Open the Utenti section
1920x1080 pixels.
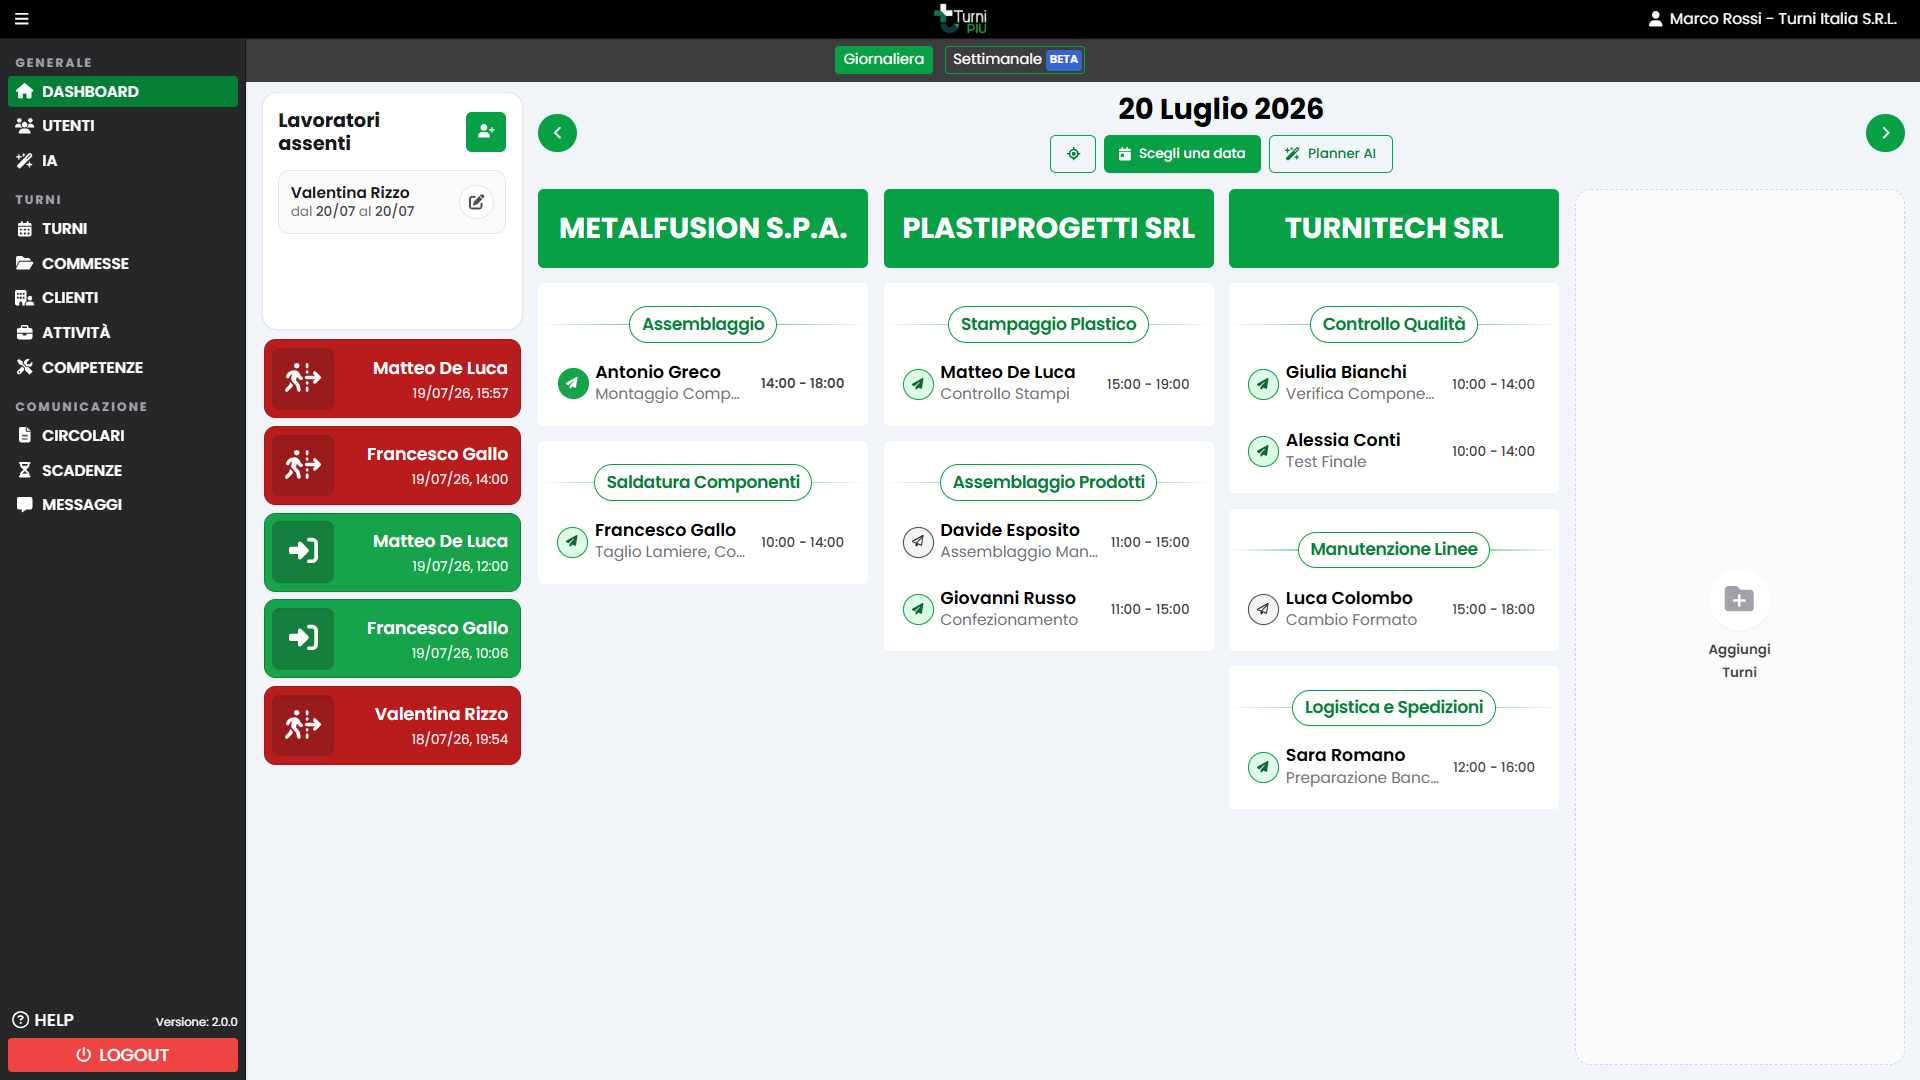[x=123, y=126]
